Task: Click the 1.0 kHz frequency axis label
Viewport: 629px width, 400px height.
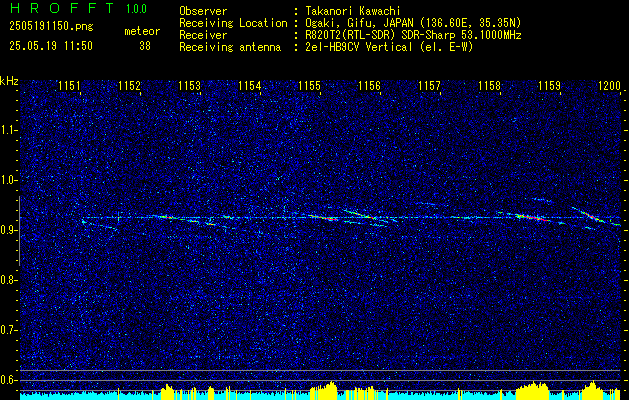Action: (9, 180)
